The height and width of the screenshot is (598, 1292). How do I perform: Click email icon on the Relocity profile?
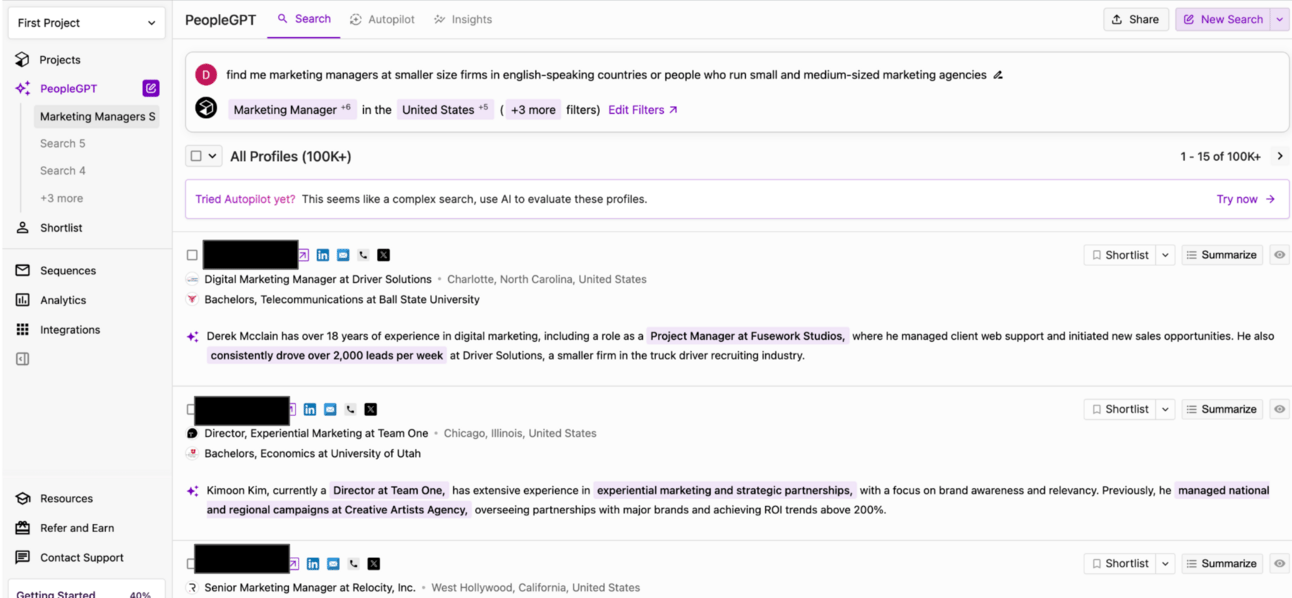(x=333, y=564)
